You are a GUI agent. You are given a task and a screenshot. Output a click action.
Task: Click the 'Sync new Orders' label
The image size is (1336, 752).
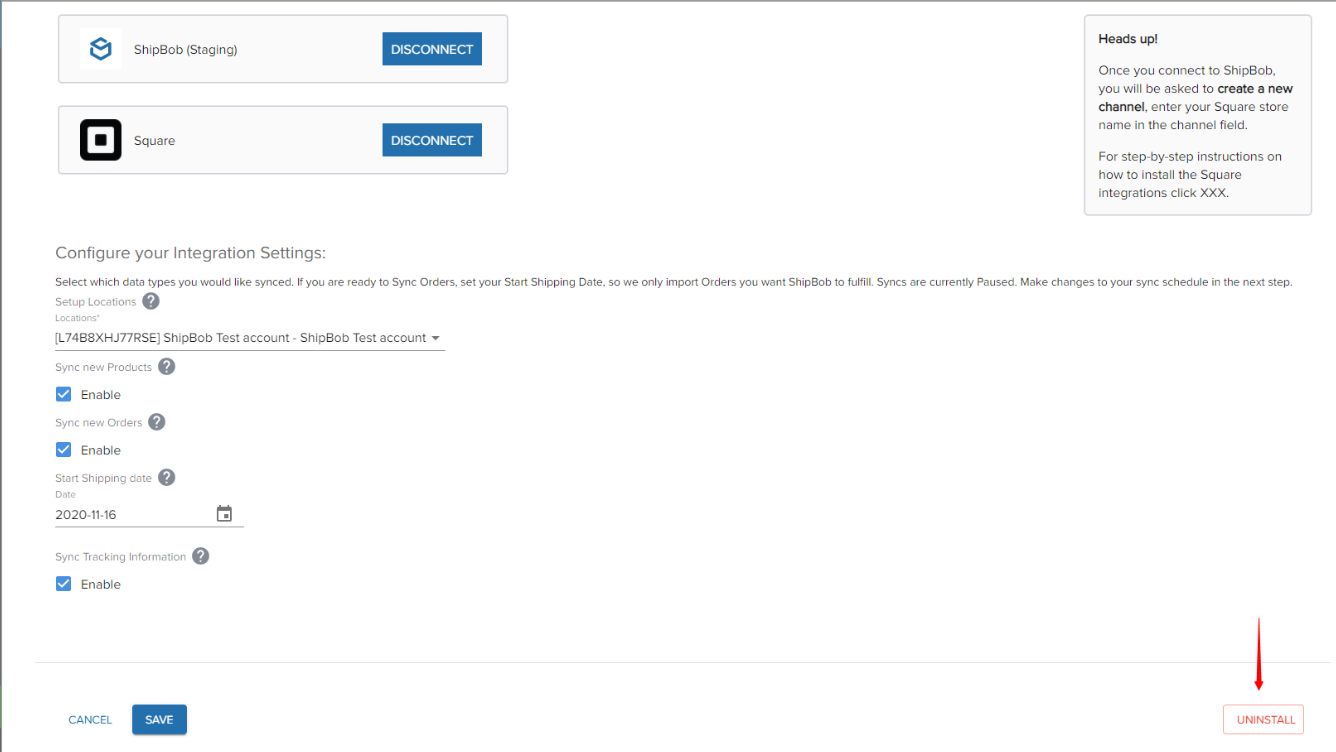[99, 423]
